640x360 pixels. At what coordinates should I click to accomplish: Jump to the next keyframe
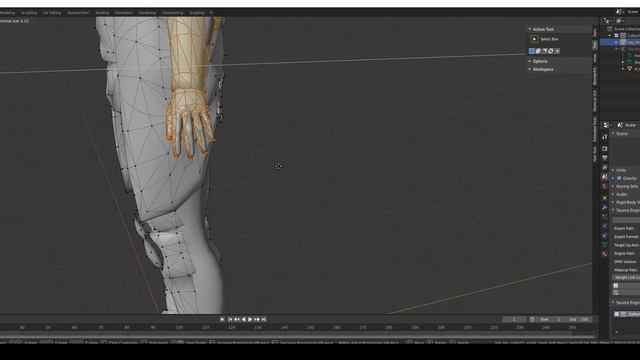tap(257, 319)
